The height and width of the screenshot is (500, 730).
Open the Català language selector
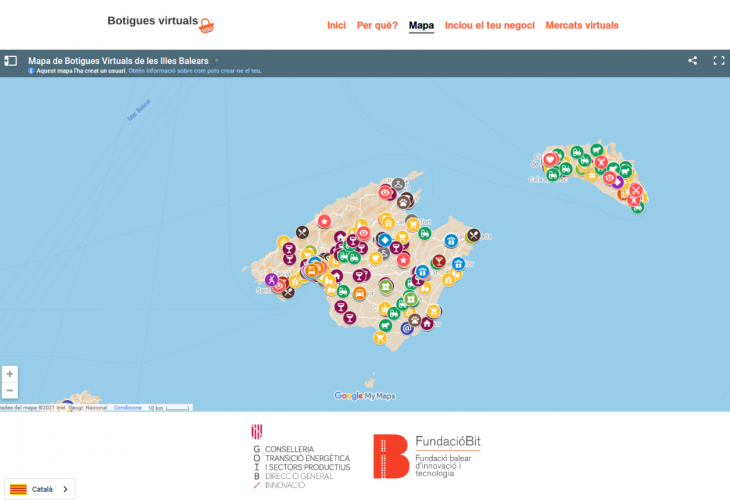[x=38, y=489]
